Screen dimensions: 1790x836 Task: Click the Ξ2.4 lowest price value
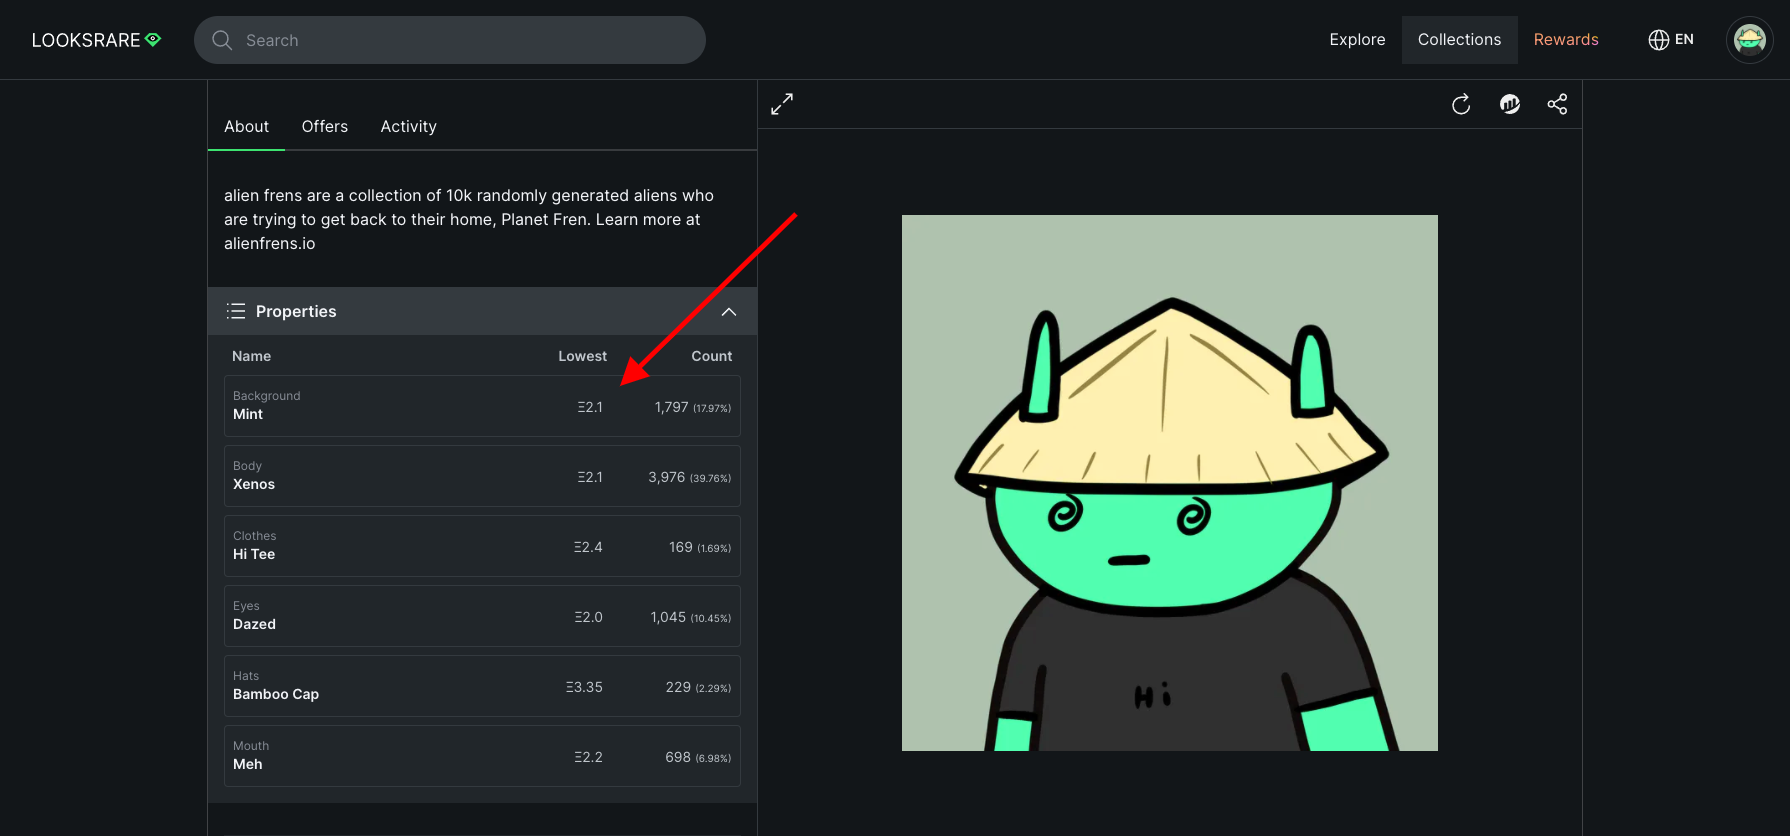coord(588,547)
